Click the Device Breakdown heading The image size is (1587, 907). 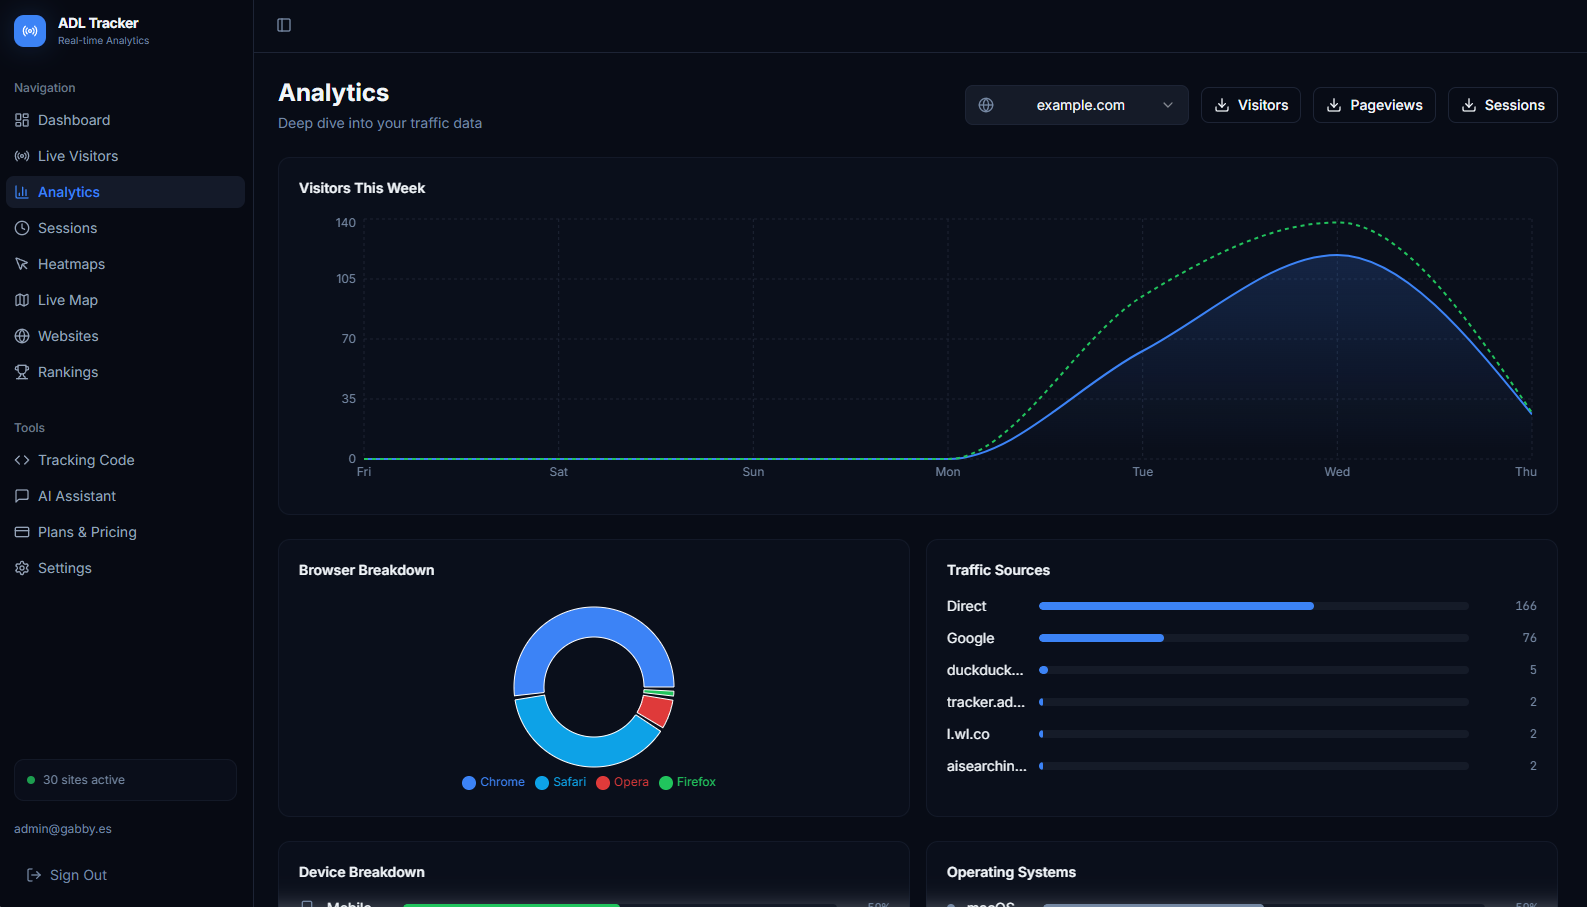[x=362, y=872]
